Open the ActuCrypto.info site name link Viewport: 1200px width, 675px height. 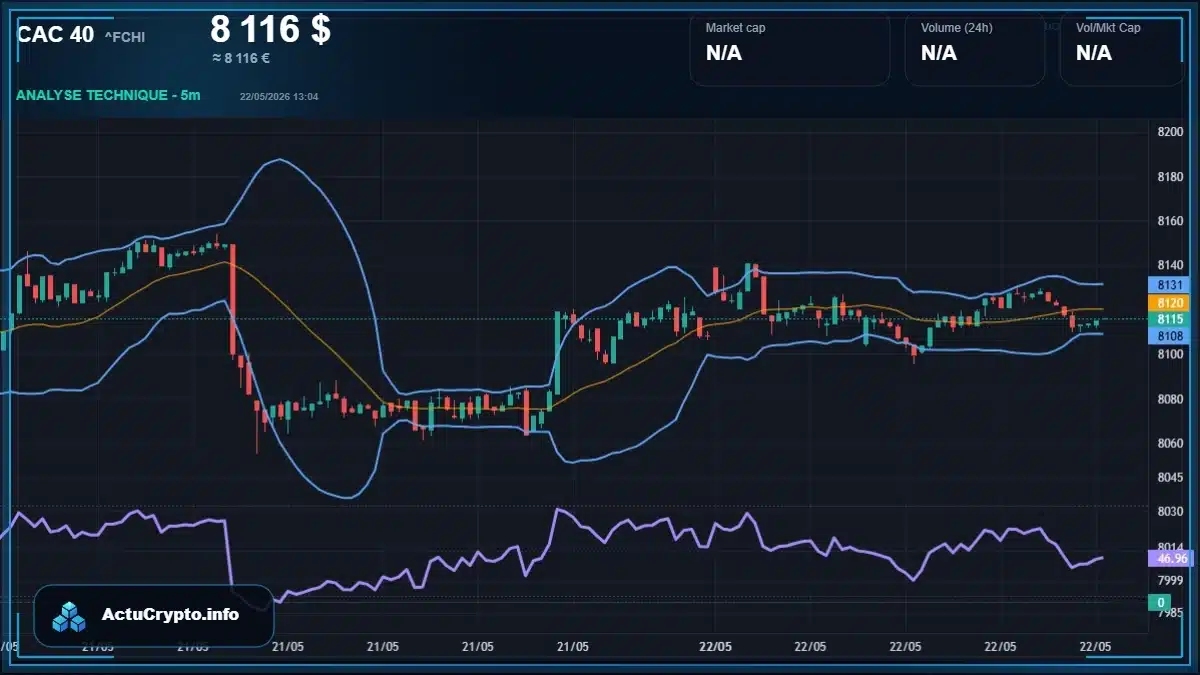pyautogui.click(x=171, y=615)
